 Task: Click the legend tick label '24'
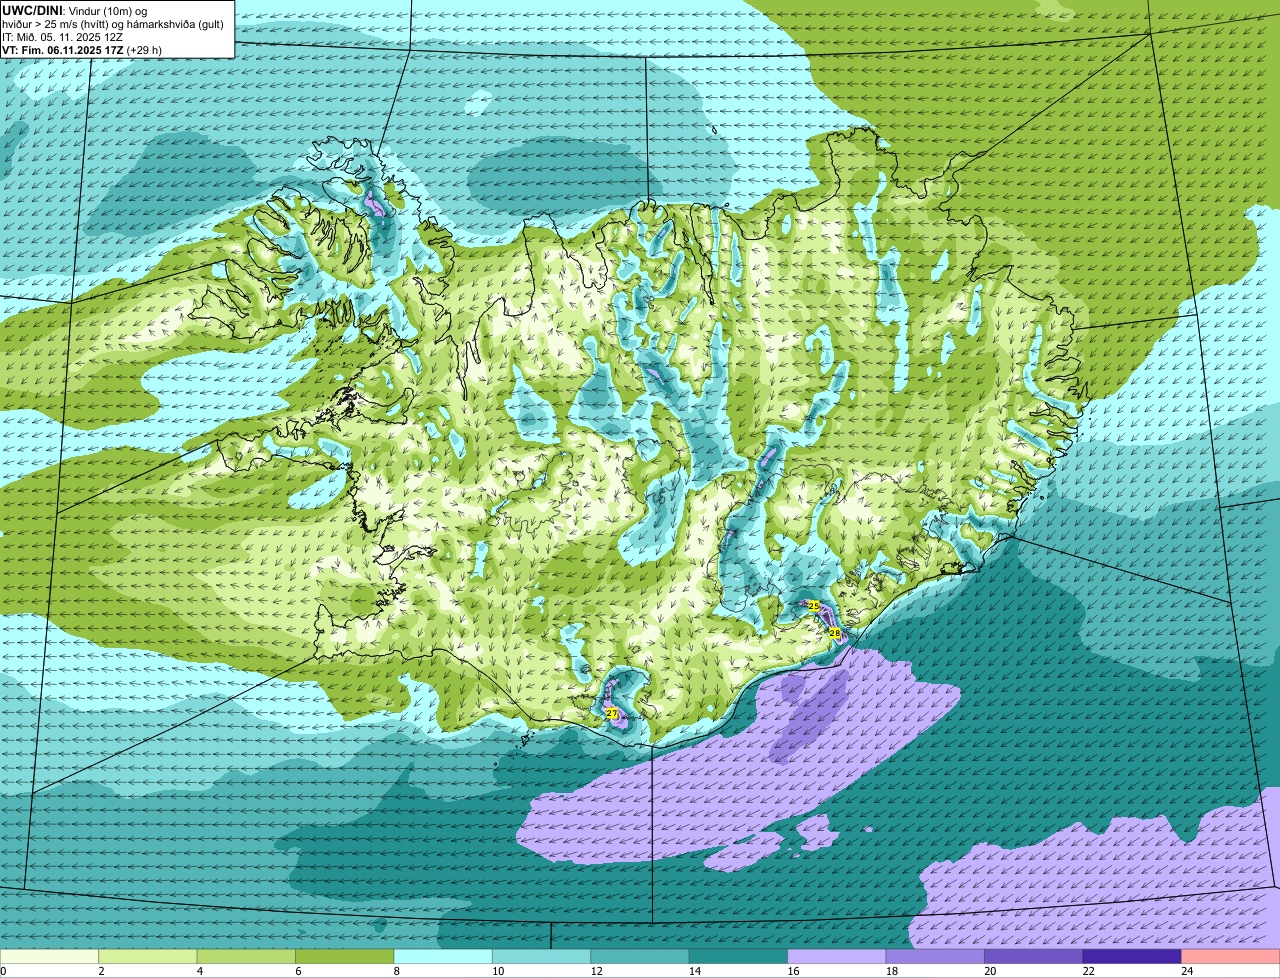coord(1186,971)
